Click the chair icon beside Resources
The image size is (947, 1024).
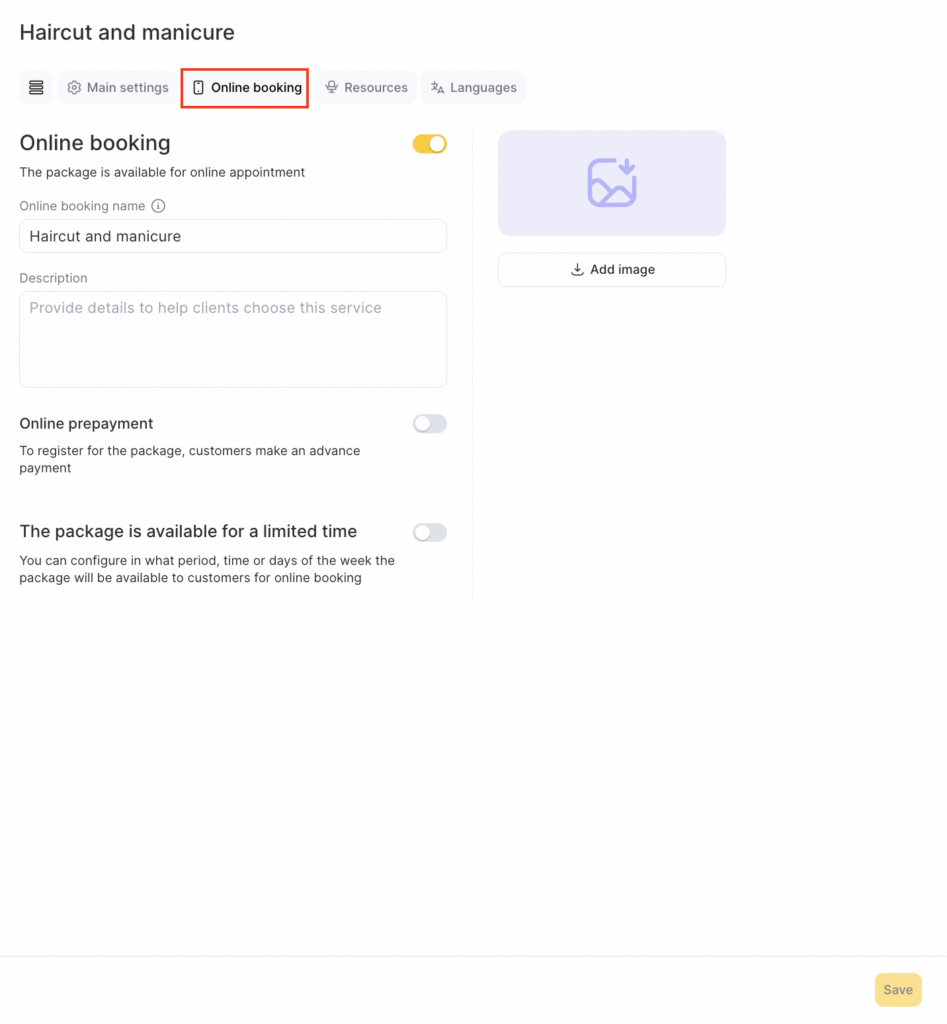click(332, 88)
